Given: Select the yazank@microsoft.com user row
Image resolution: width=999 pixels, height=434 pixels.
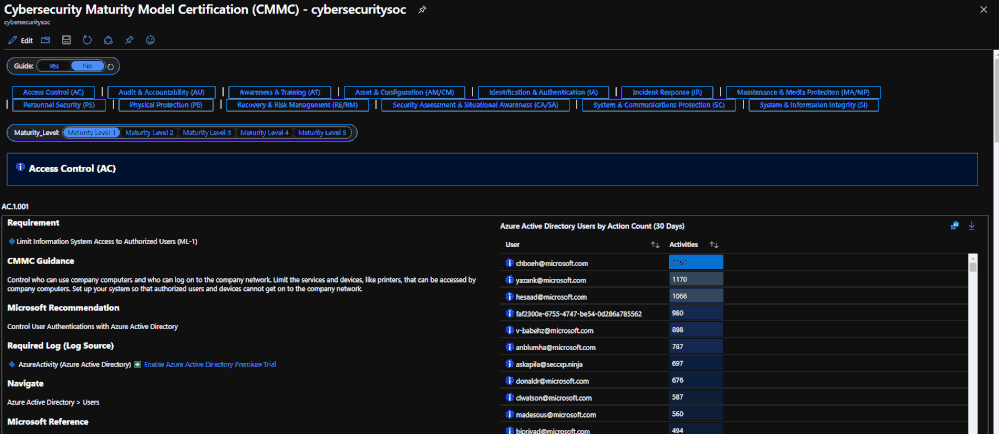Looking at the screenshot, I should pyautogui.click(x=733, y=279).
